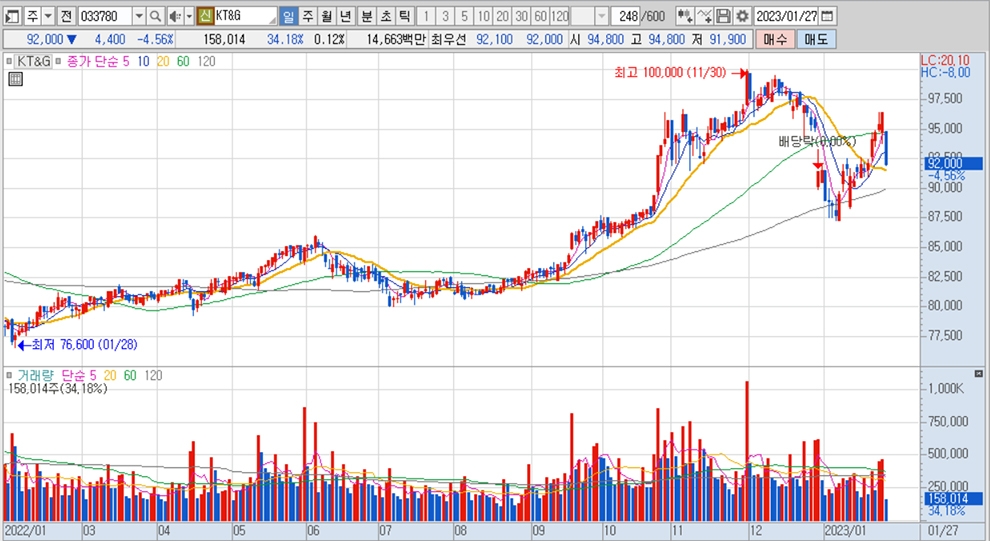Toggle the 분 (minute) chart period
This screenshot has height=541, width=990.
tap(367, 16)
